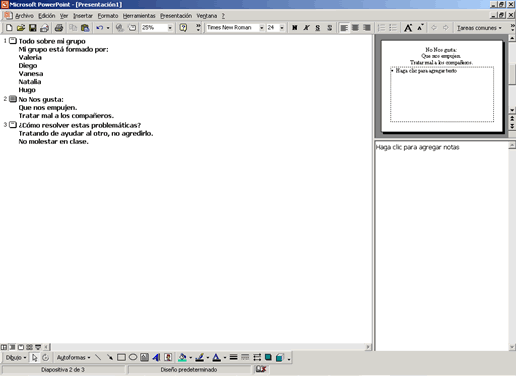Insert bulleted list
The height and width of the screenshot is (377, 517).
pyautogui.click(x=393, y=28)
